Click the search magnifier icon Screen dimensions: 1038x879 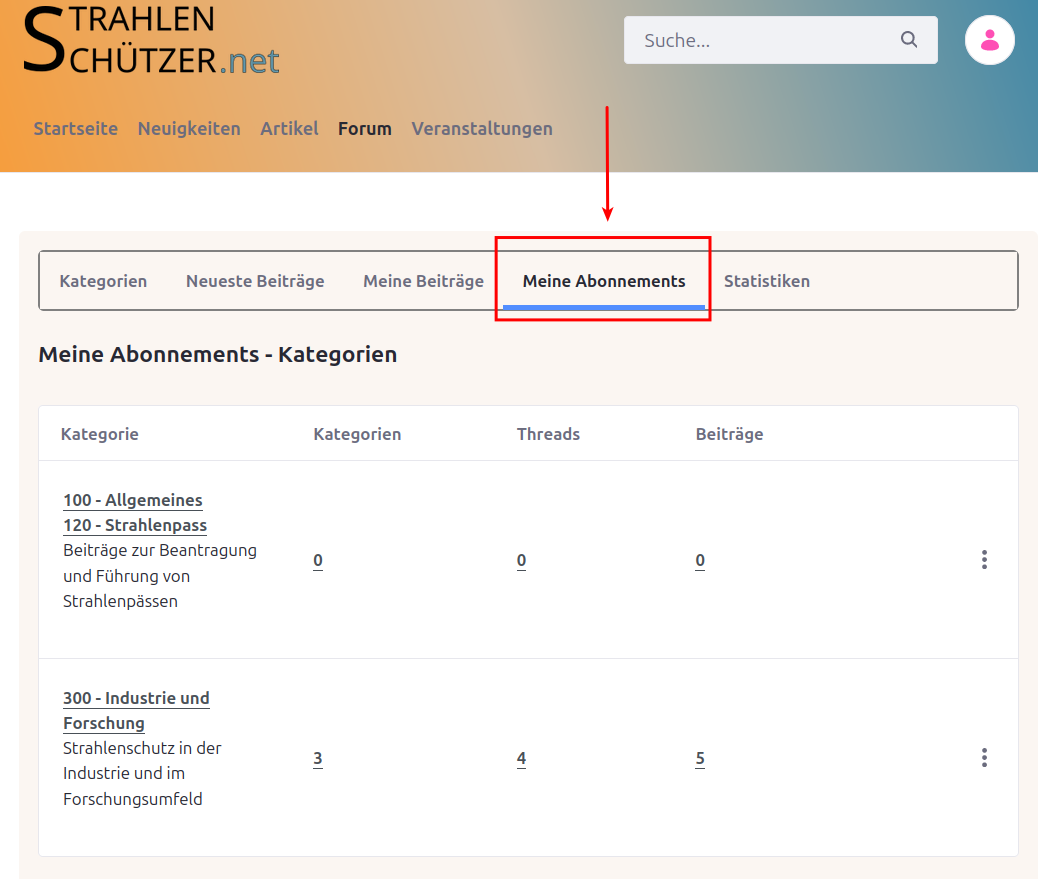pyautogui.click(x=908, y=40)
